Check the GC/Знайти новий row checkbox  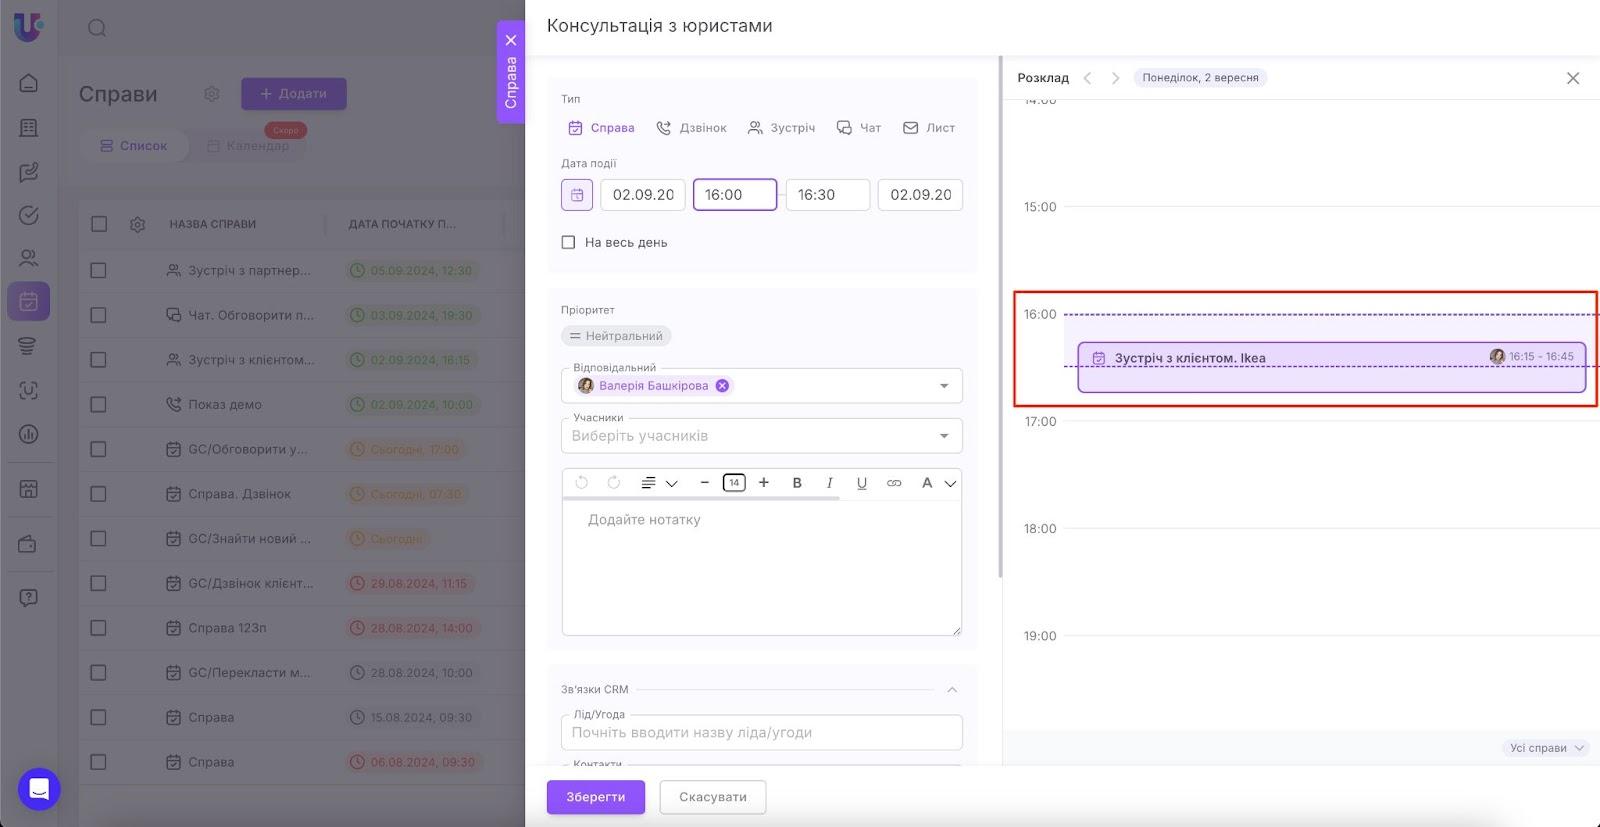point(98,539)
